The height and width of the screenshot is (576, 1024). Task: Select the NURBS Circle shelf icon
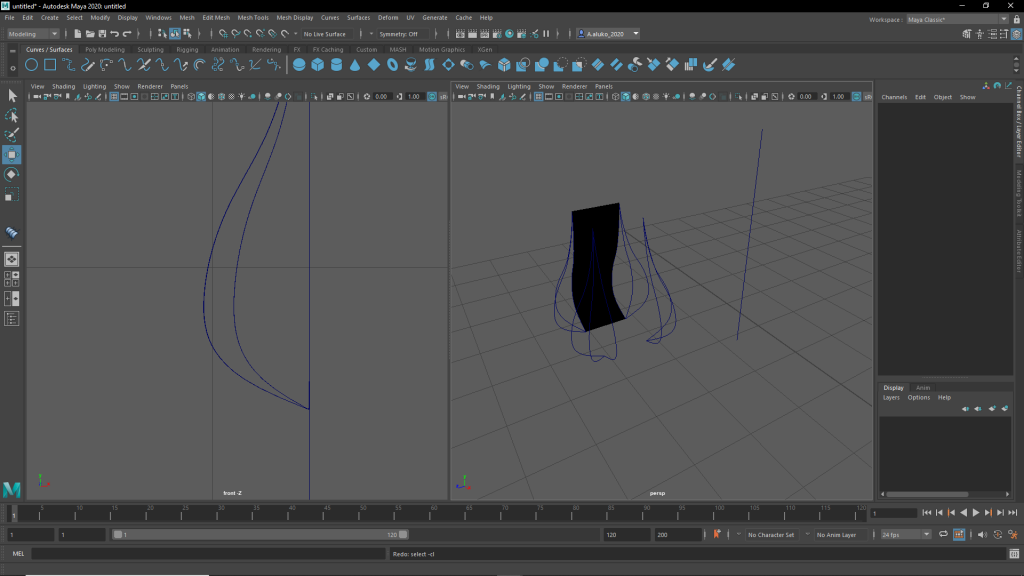32,65
